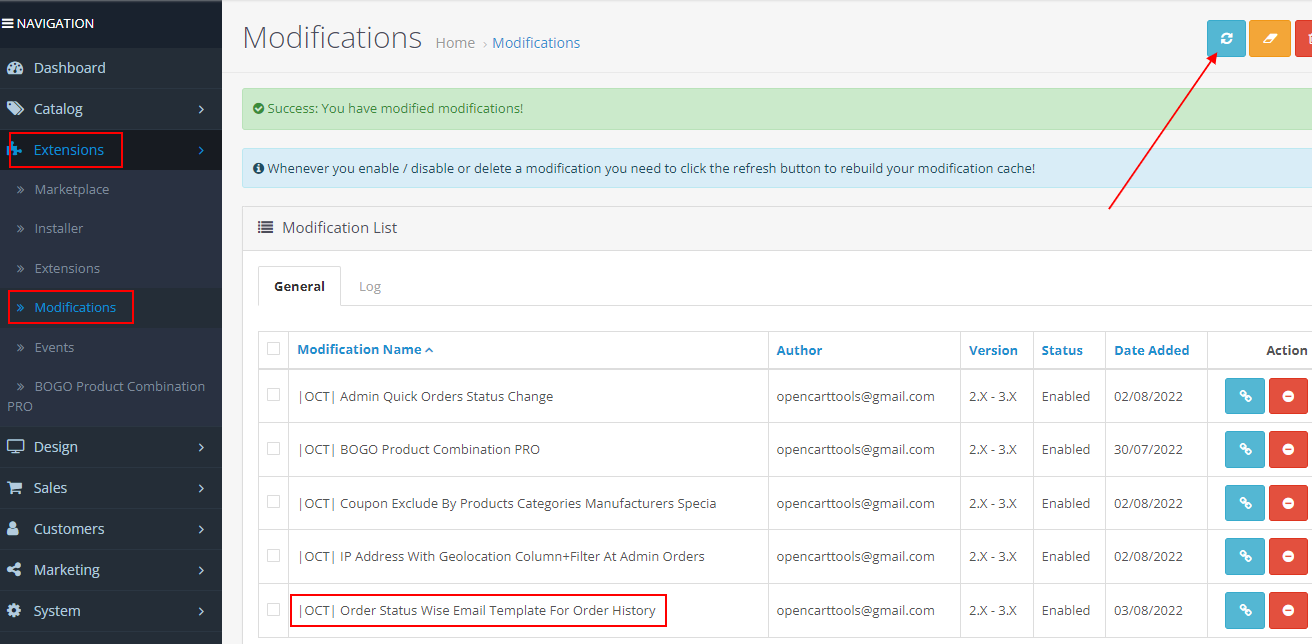Click the refresh modification cache icon
This screenshot has width=1312, height=644.
point(1226,38)
